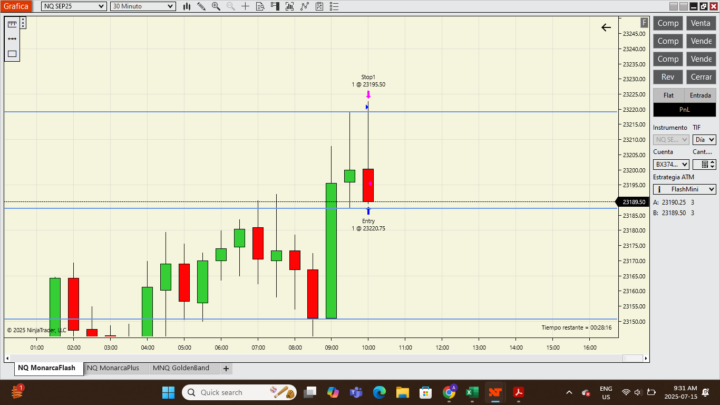This screenshot has width=720, height=405.
Task: Activate the zoom in magnifier tool
Action: 216,6
